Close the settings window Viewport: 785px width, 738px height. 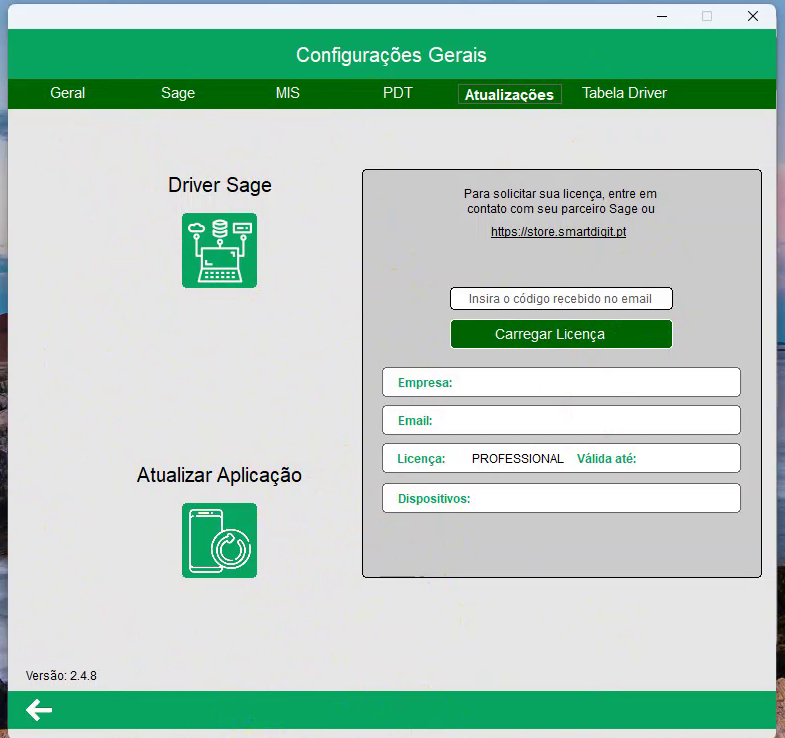coord(753,17)
